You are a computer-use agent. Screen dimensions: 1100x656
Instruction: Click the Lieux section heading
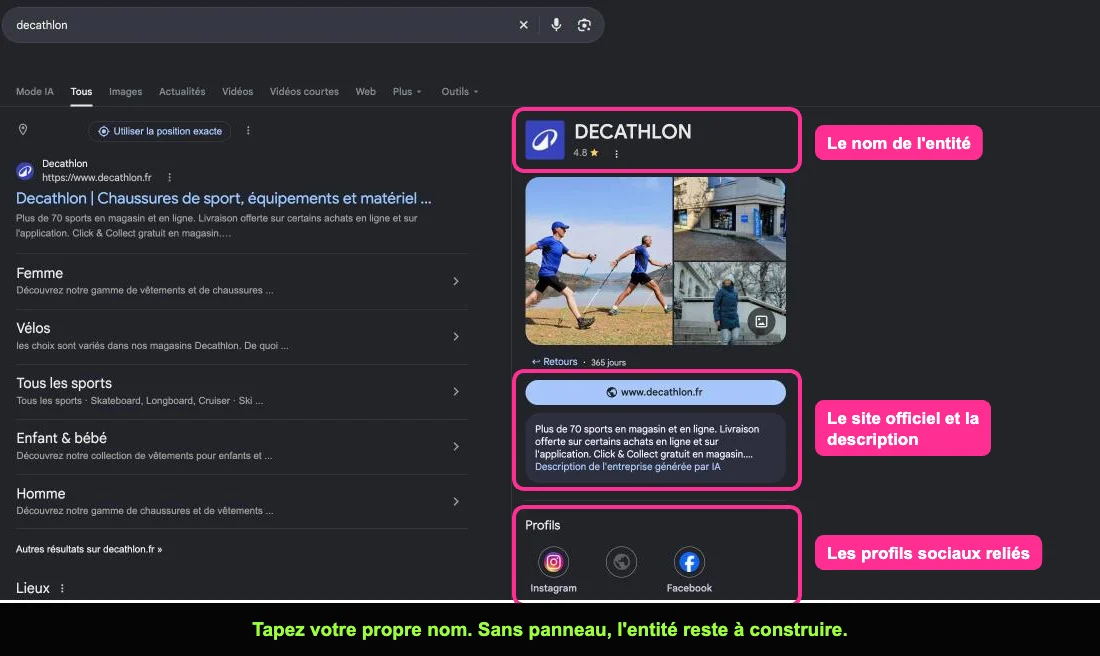click(33, 589)
